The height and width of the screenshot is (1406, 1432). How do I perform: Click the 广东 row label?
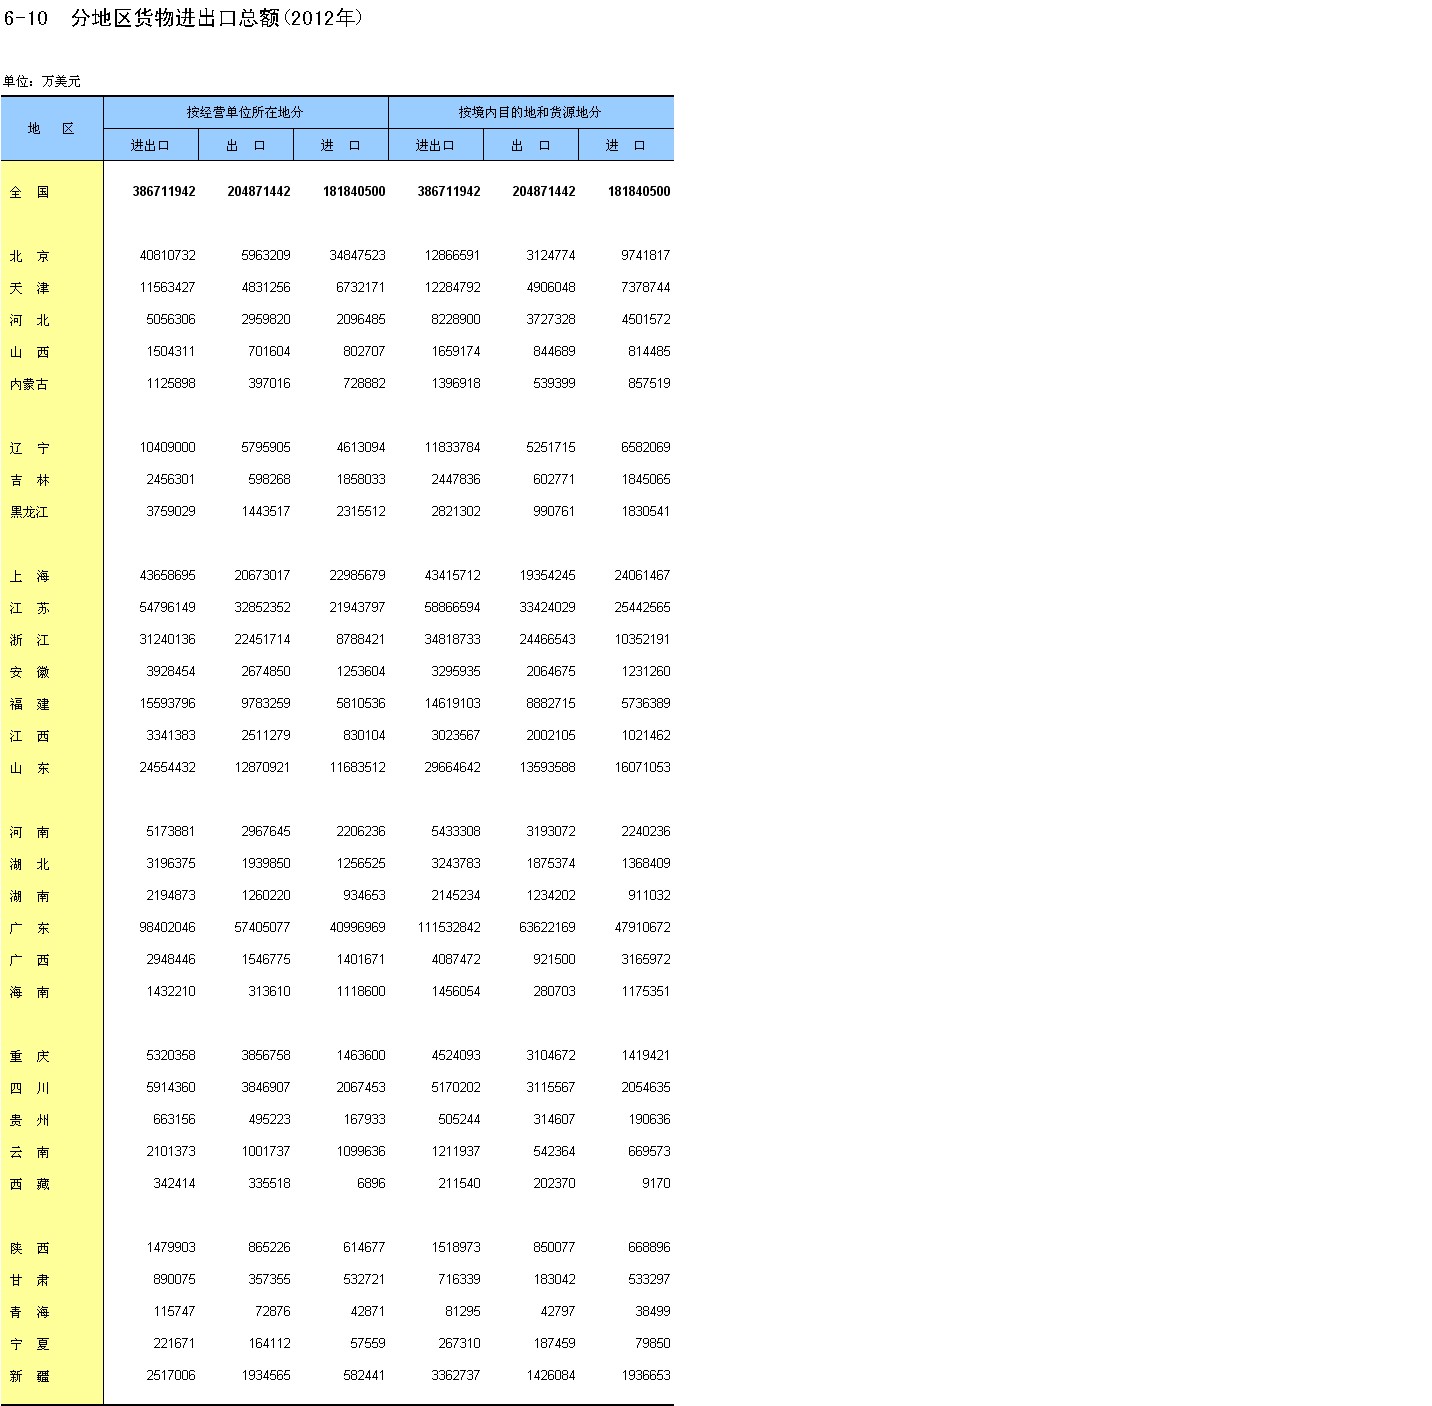pyautogui.click(x=30, y=928)
